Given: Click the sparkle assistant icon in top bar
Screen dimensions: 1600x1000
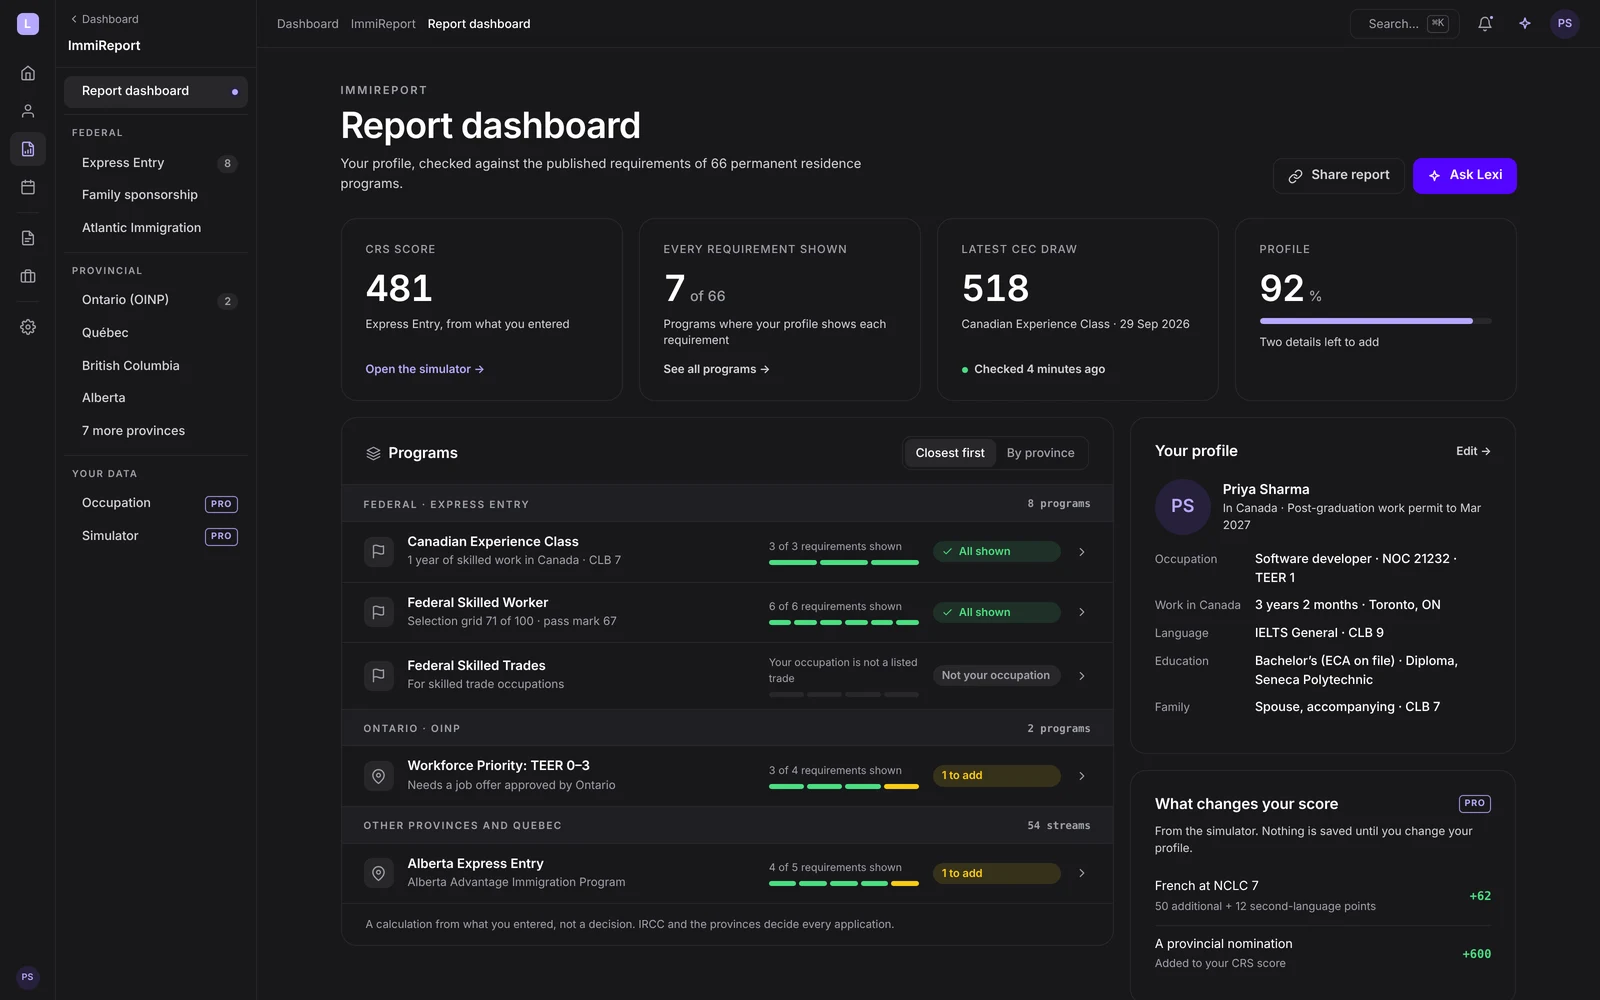Looking at the screenshot, I should [1525, 24].
